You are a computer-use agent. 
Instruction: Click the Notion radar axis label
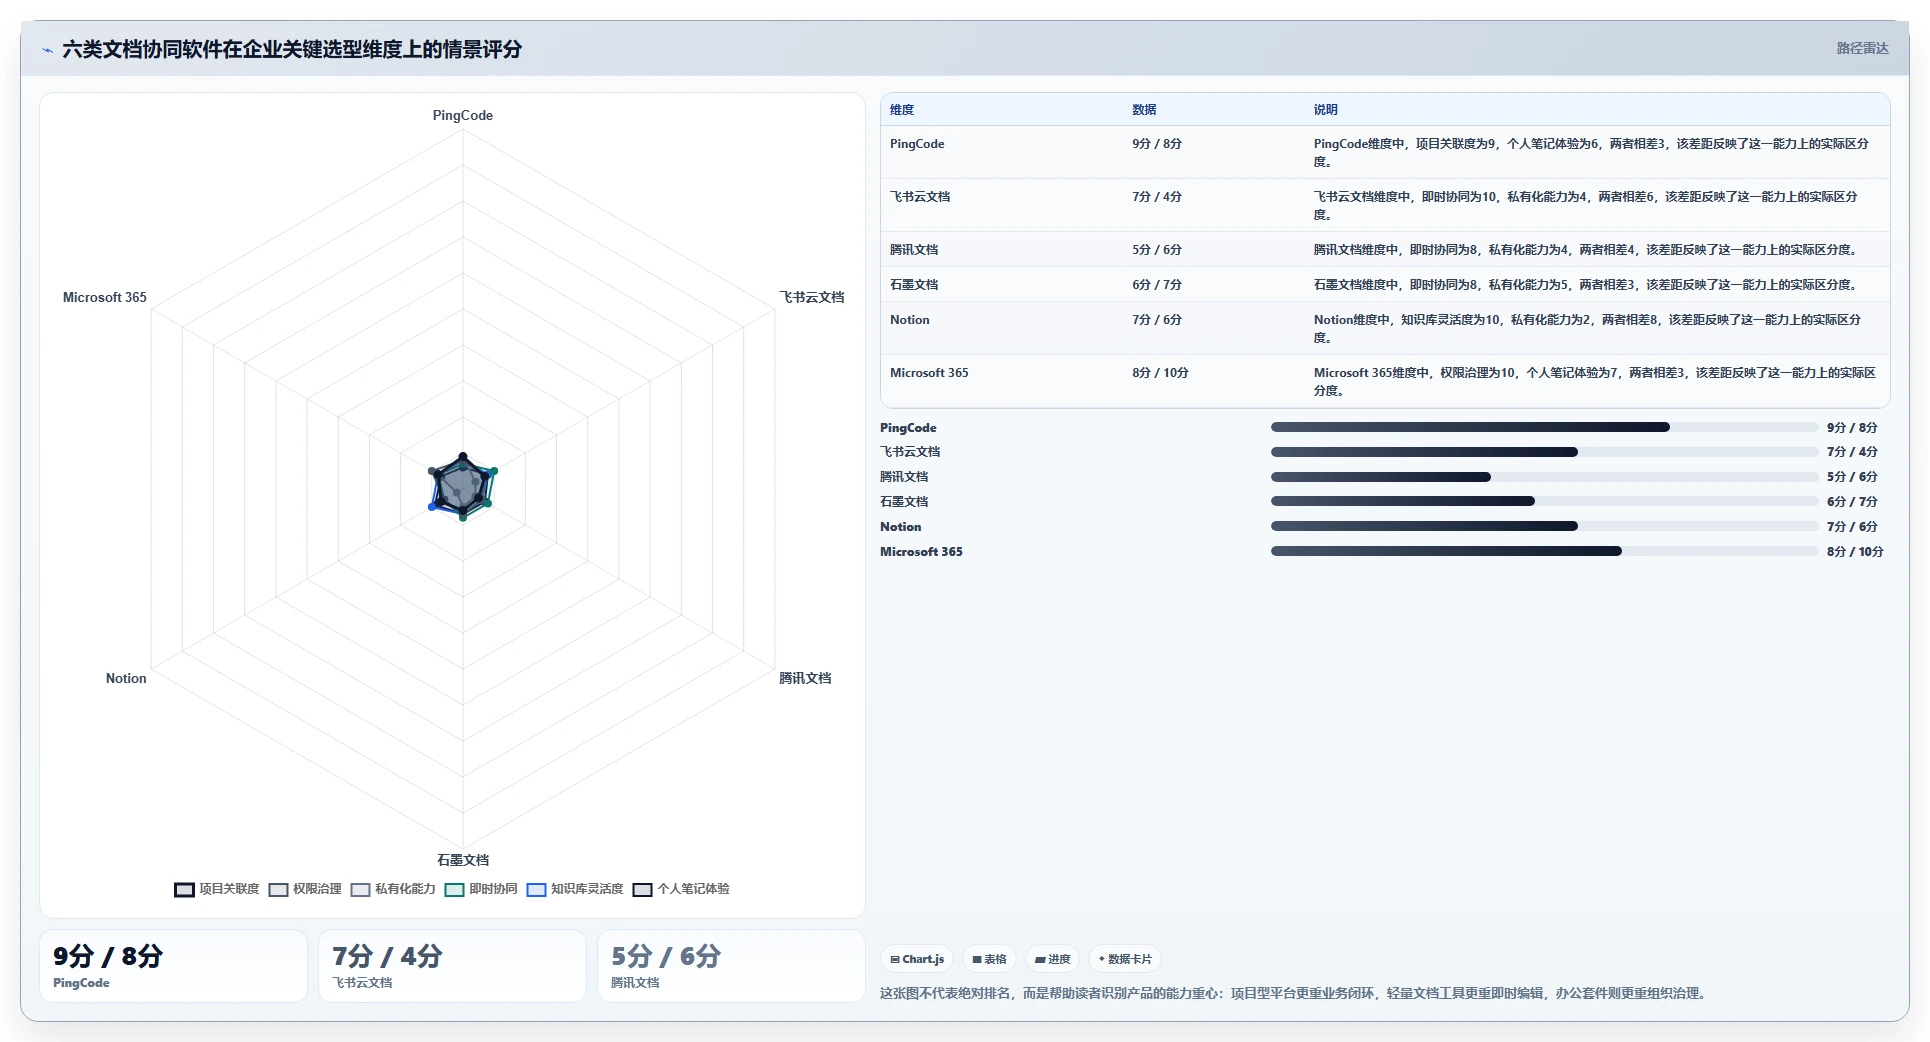click(126, 678)
